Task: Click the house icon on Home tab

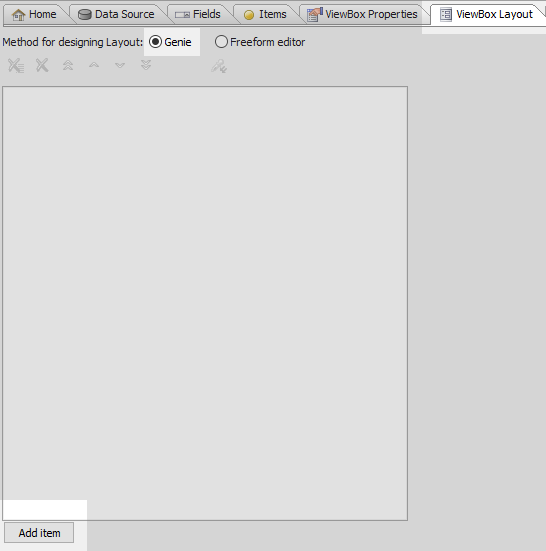Action: coord(18,15)
